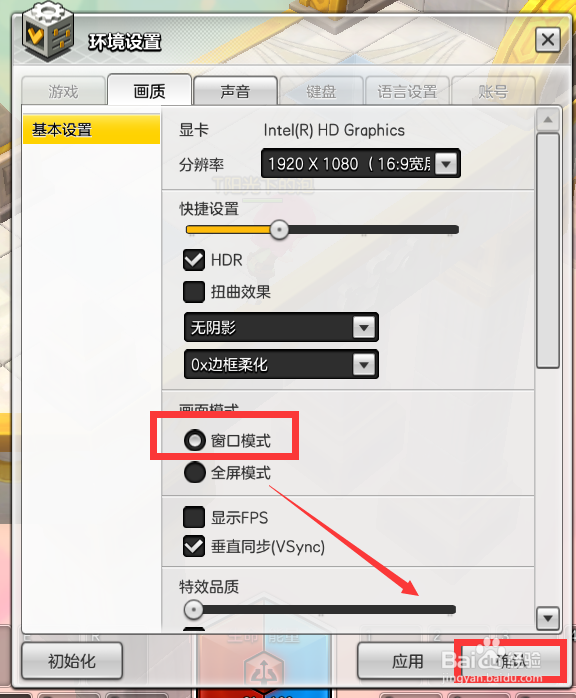Screen dimensions: 576x698
Task: Select the 窗口模式 radio button
Action: 195,440
